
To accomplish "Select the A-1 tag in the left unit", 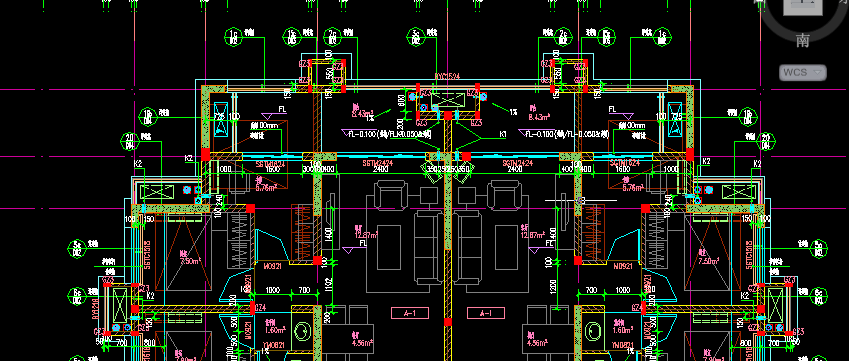I will 410,313.
